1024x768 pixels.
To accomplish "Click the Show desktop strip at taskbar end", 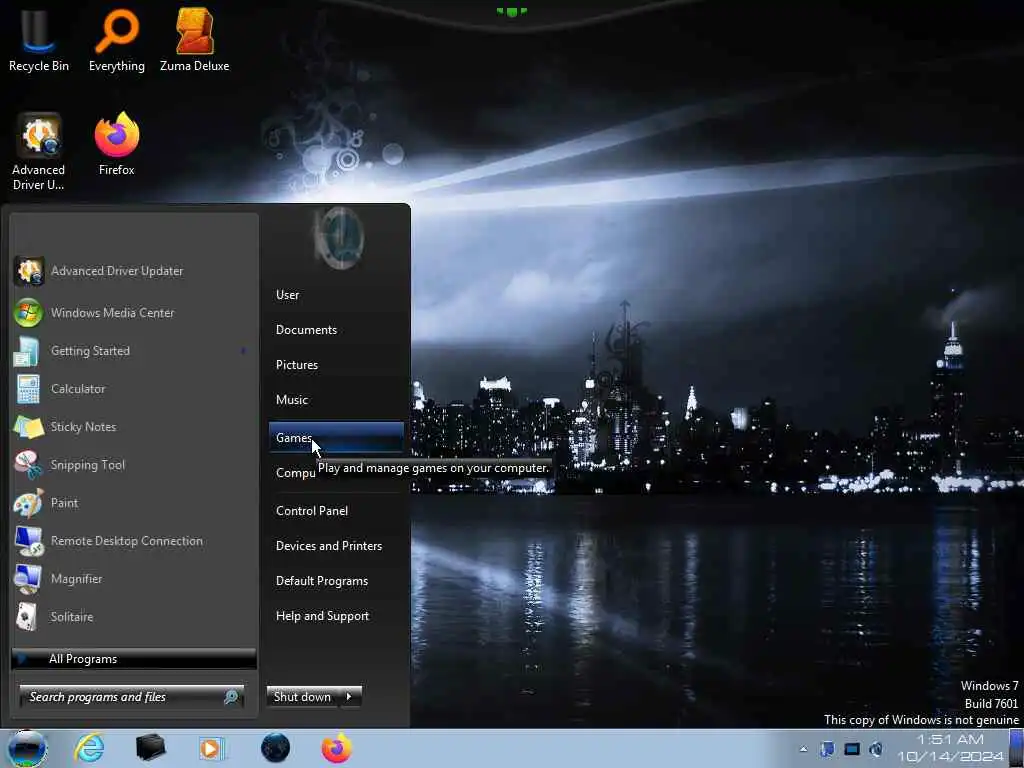I will 1016,748.
